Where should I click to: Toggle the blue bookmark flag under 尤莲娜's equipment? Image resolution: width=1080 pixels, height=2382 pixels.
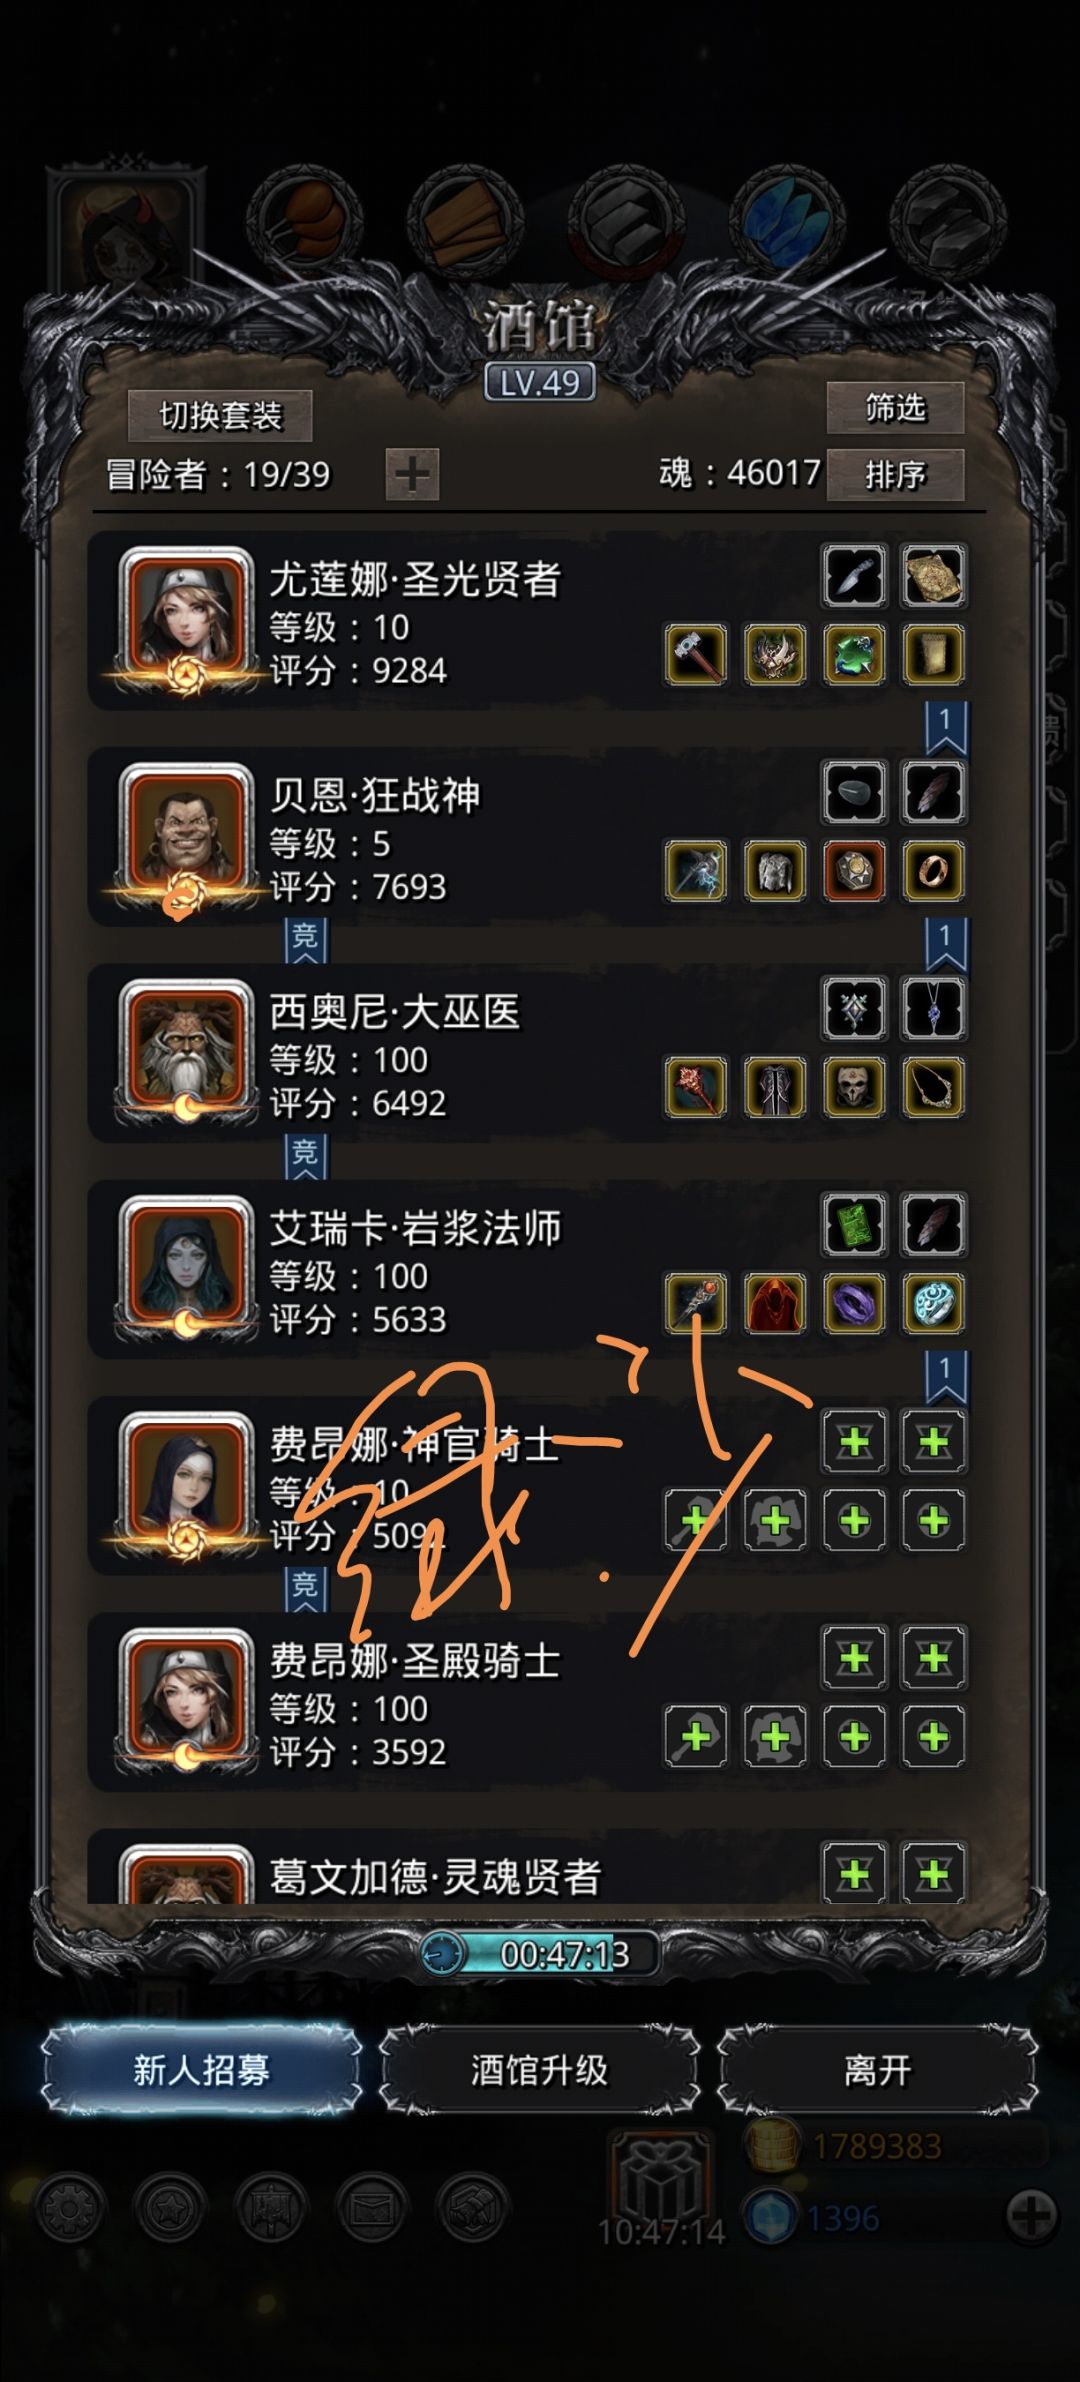pyautogui.click(x=945, y=728)
